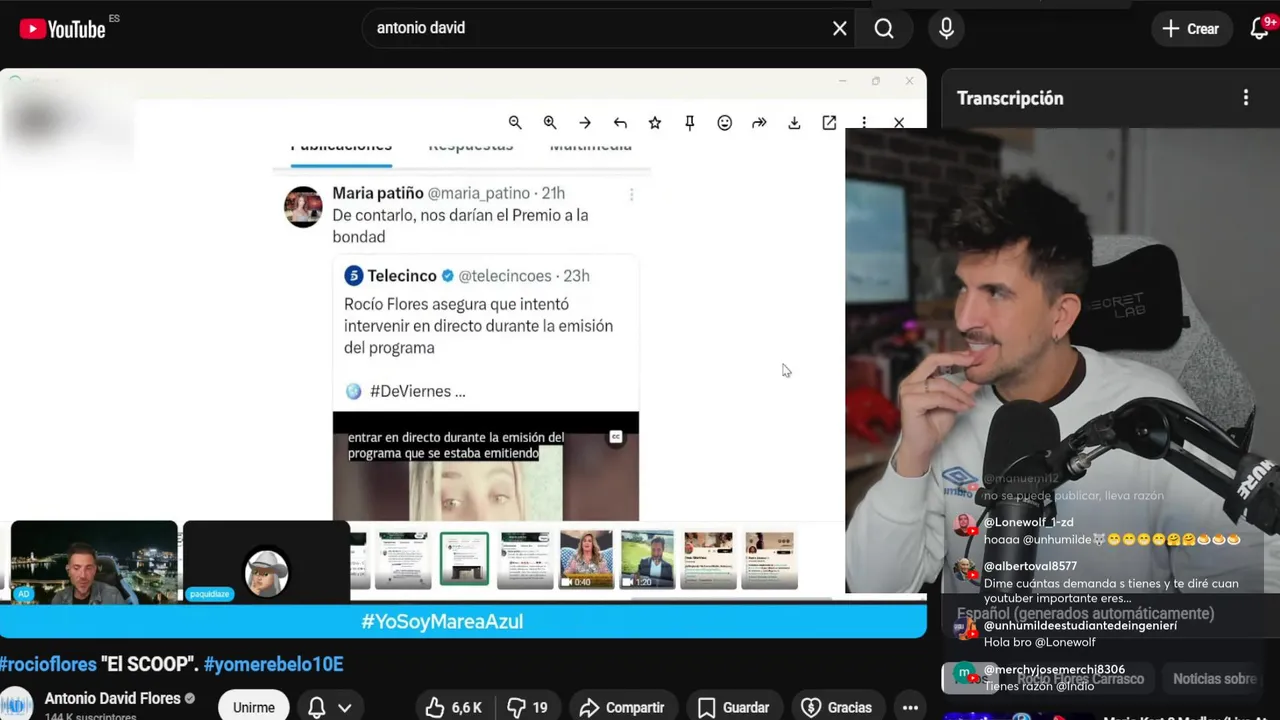Save the video with the Guardar button
1280x720 pixels.
click(733, 708)
